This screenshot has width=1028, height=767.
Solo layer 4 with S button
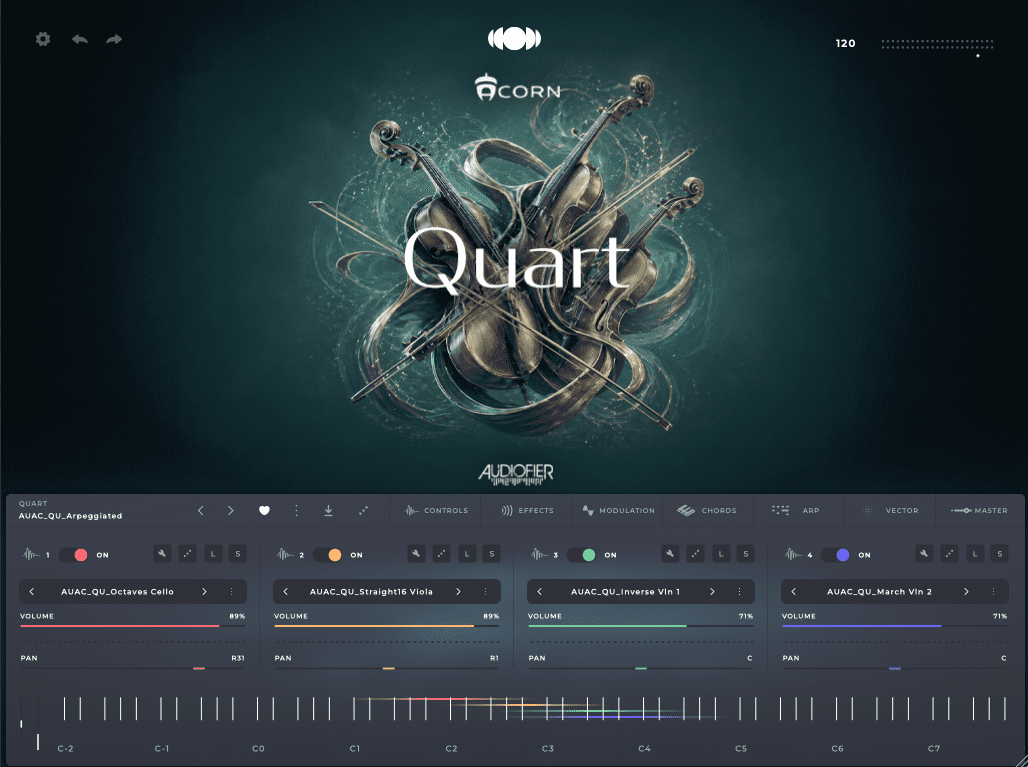pyautogui.click(x=999, y=554)
